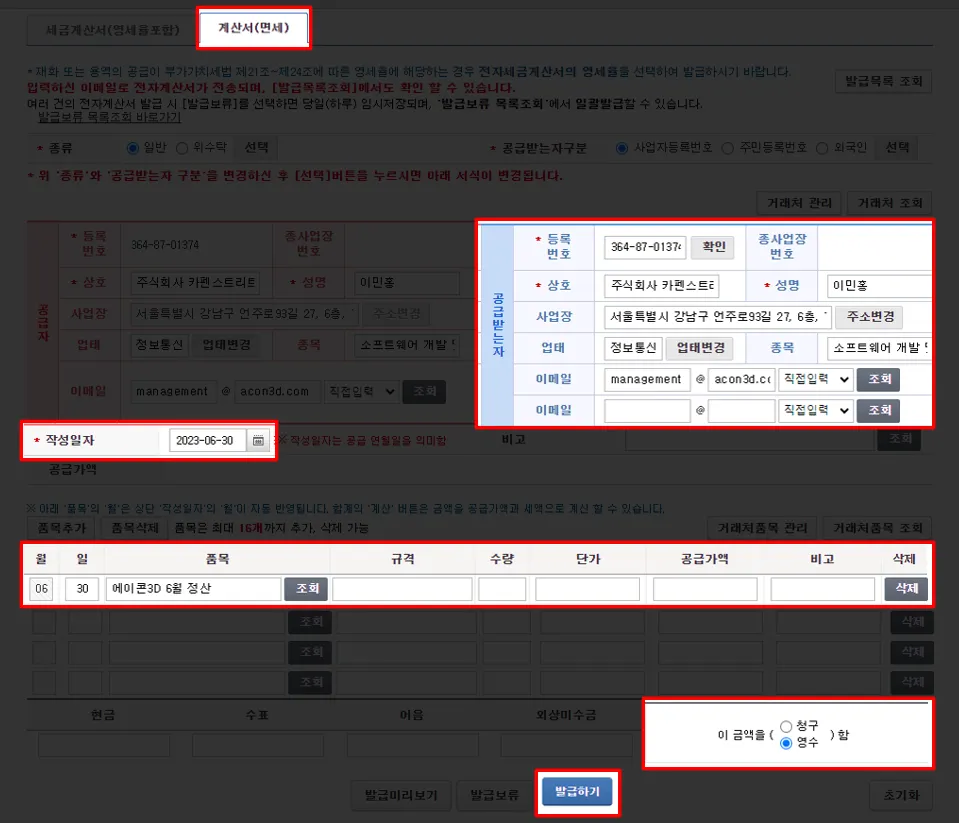The image size is (959, 823).
Task: Click 선택 button next to 위수탁
Action: [x=256, y=147]
